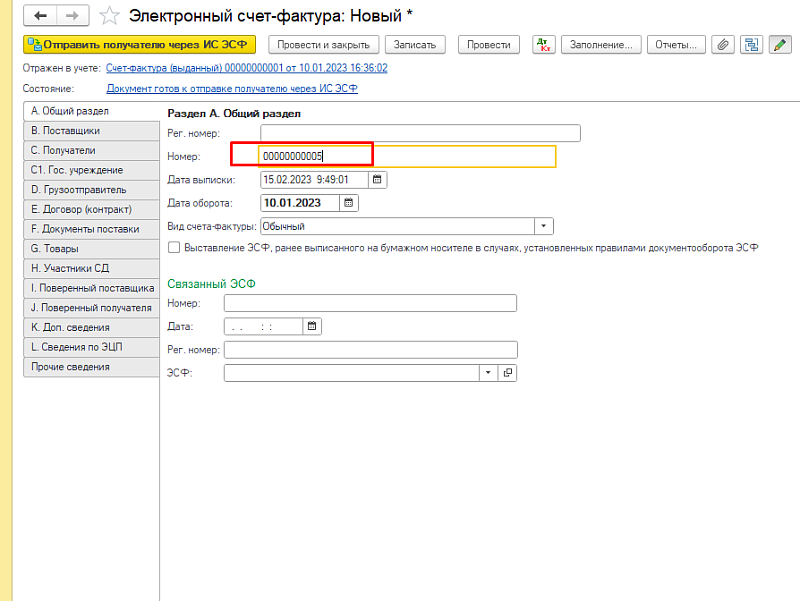
Task: Open the Дт/Кт postings icon
Action: (x=543, y=44)
